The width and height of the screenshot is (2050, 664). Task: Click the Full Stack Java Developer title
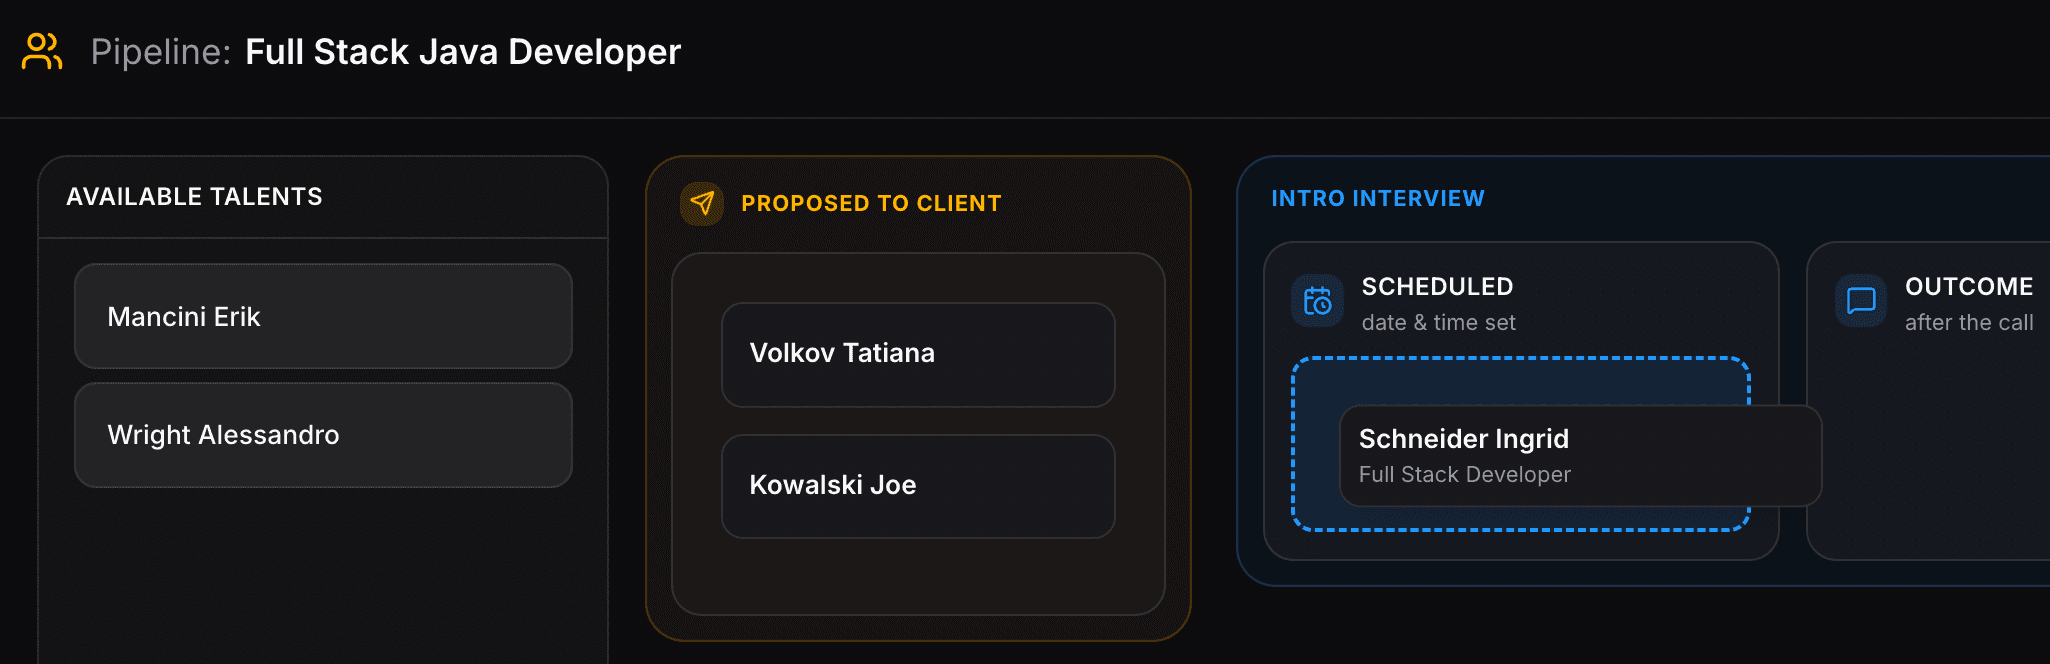pos(463,52)
